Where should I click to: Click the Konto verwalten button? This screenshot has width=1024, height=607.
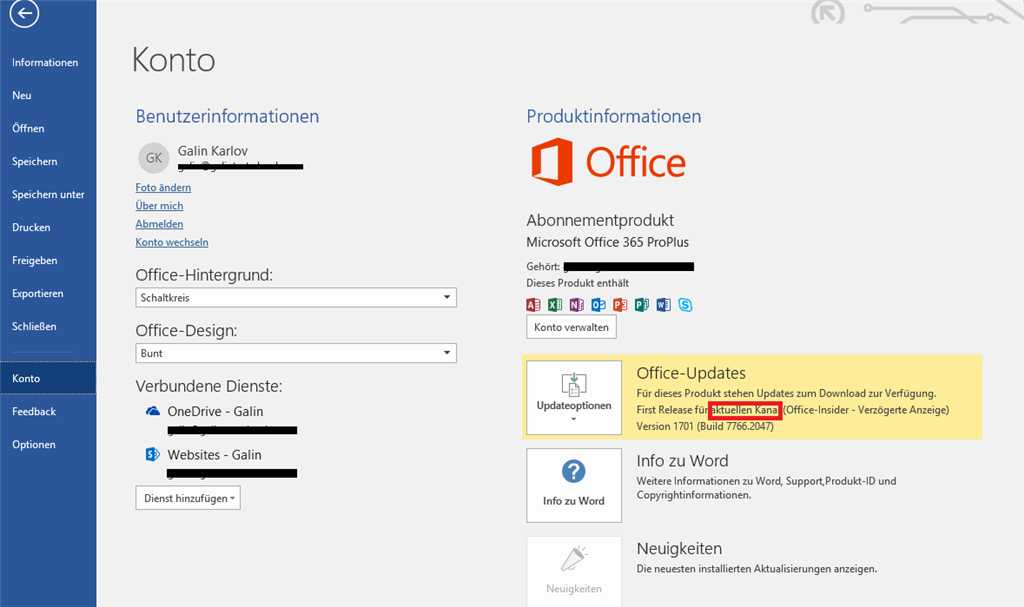(x=571, y=327)
